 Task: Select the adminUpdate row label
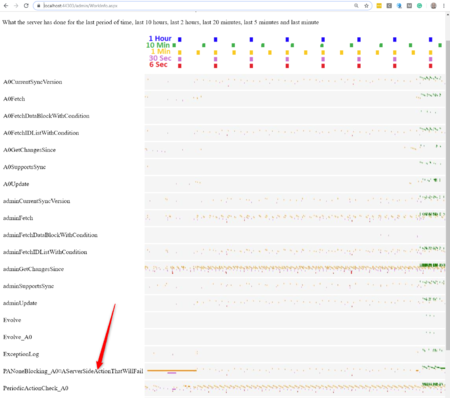(20, 303)
